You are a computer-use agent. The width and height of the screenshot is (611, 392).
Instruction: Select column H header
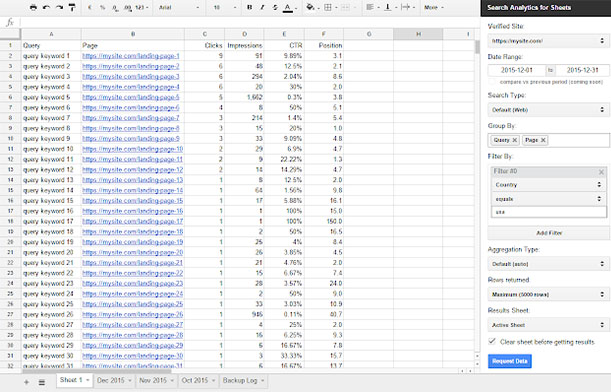pos(418,34)
